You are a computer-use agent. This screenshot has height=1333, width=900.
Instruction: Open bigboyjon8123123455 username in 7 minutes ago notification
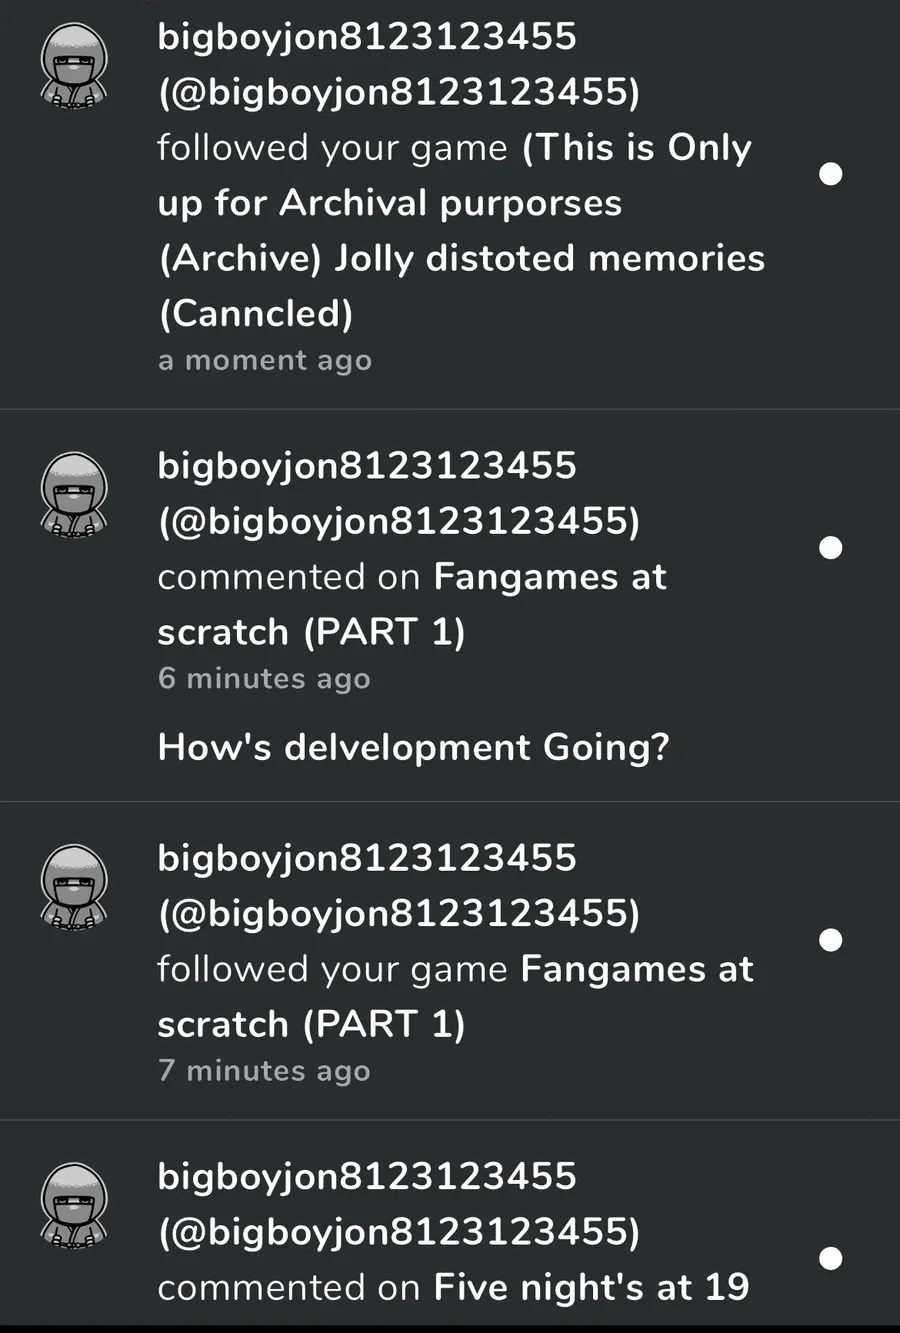click(x=367, y=858)
